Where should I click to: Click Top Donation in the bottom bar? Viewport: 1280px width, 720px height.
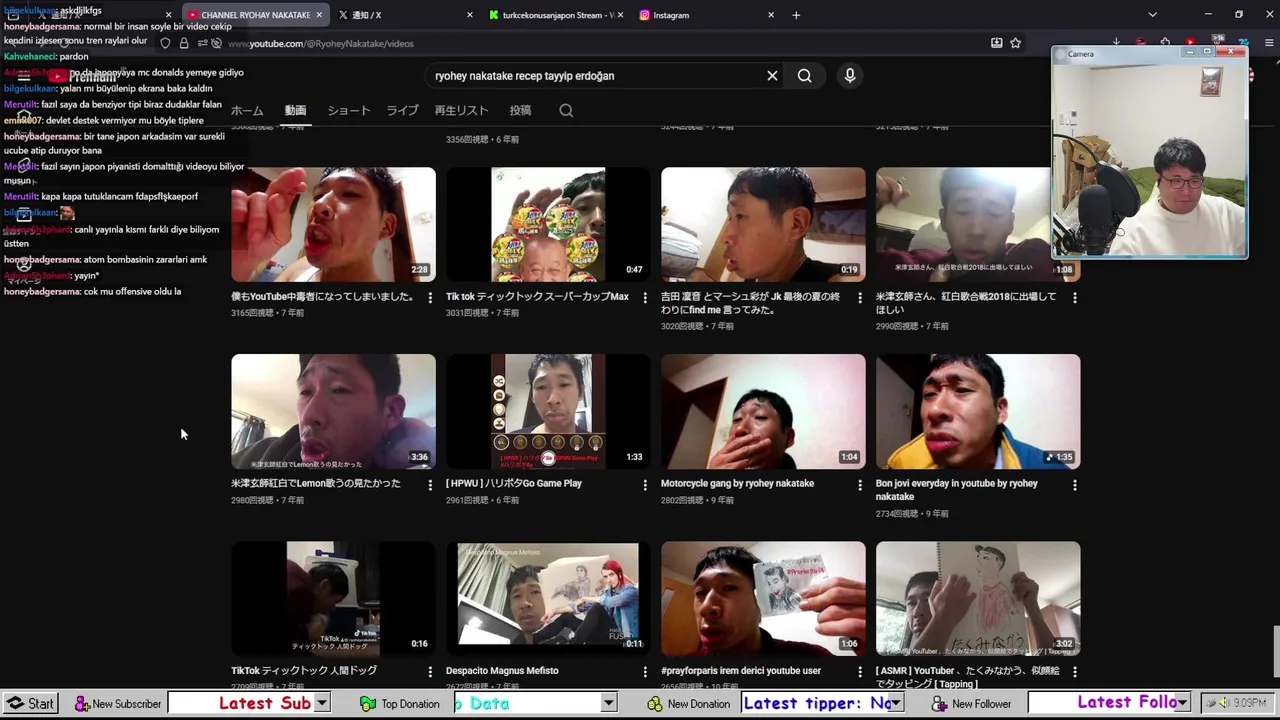coord(399,703)
